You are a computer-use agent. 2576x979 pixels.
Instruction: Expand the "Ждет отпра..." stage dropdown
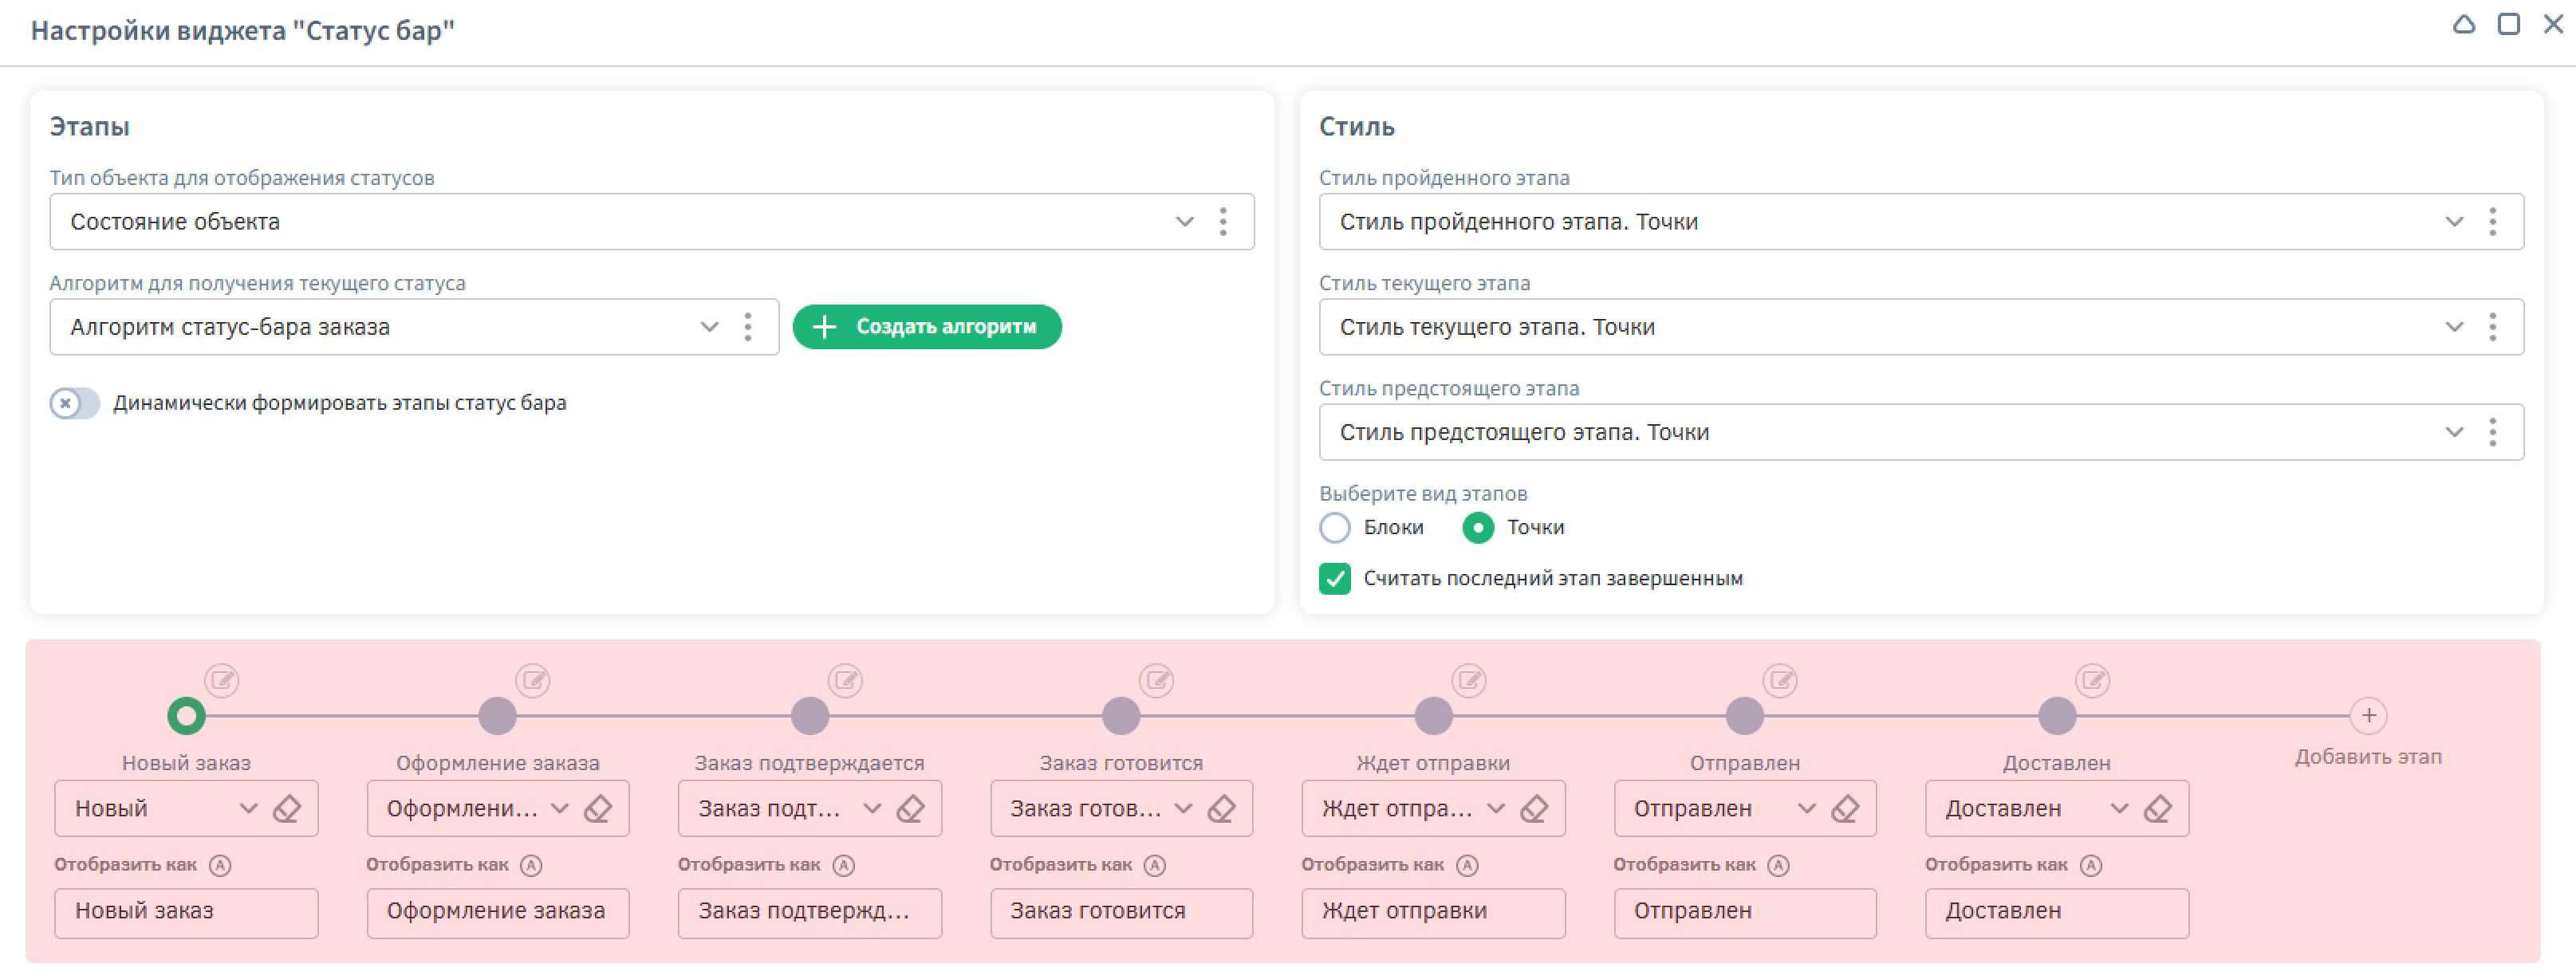pos(1495,809)
